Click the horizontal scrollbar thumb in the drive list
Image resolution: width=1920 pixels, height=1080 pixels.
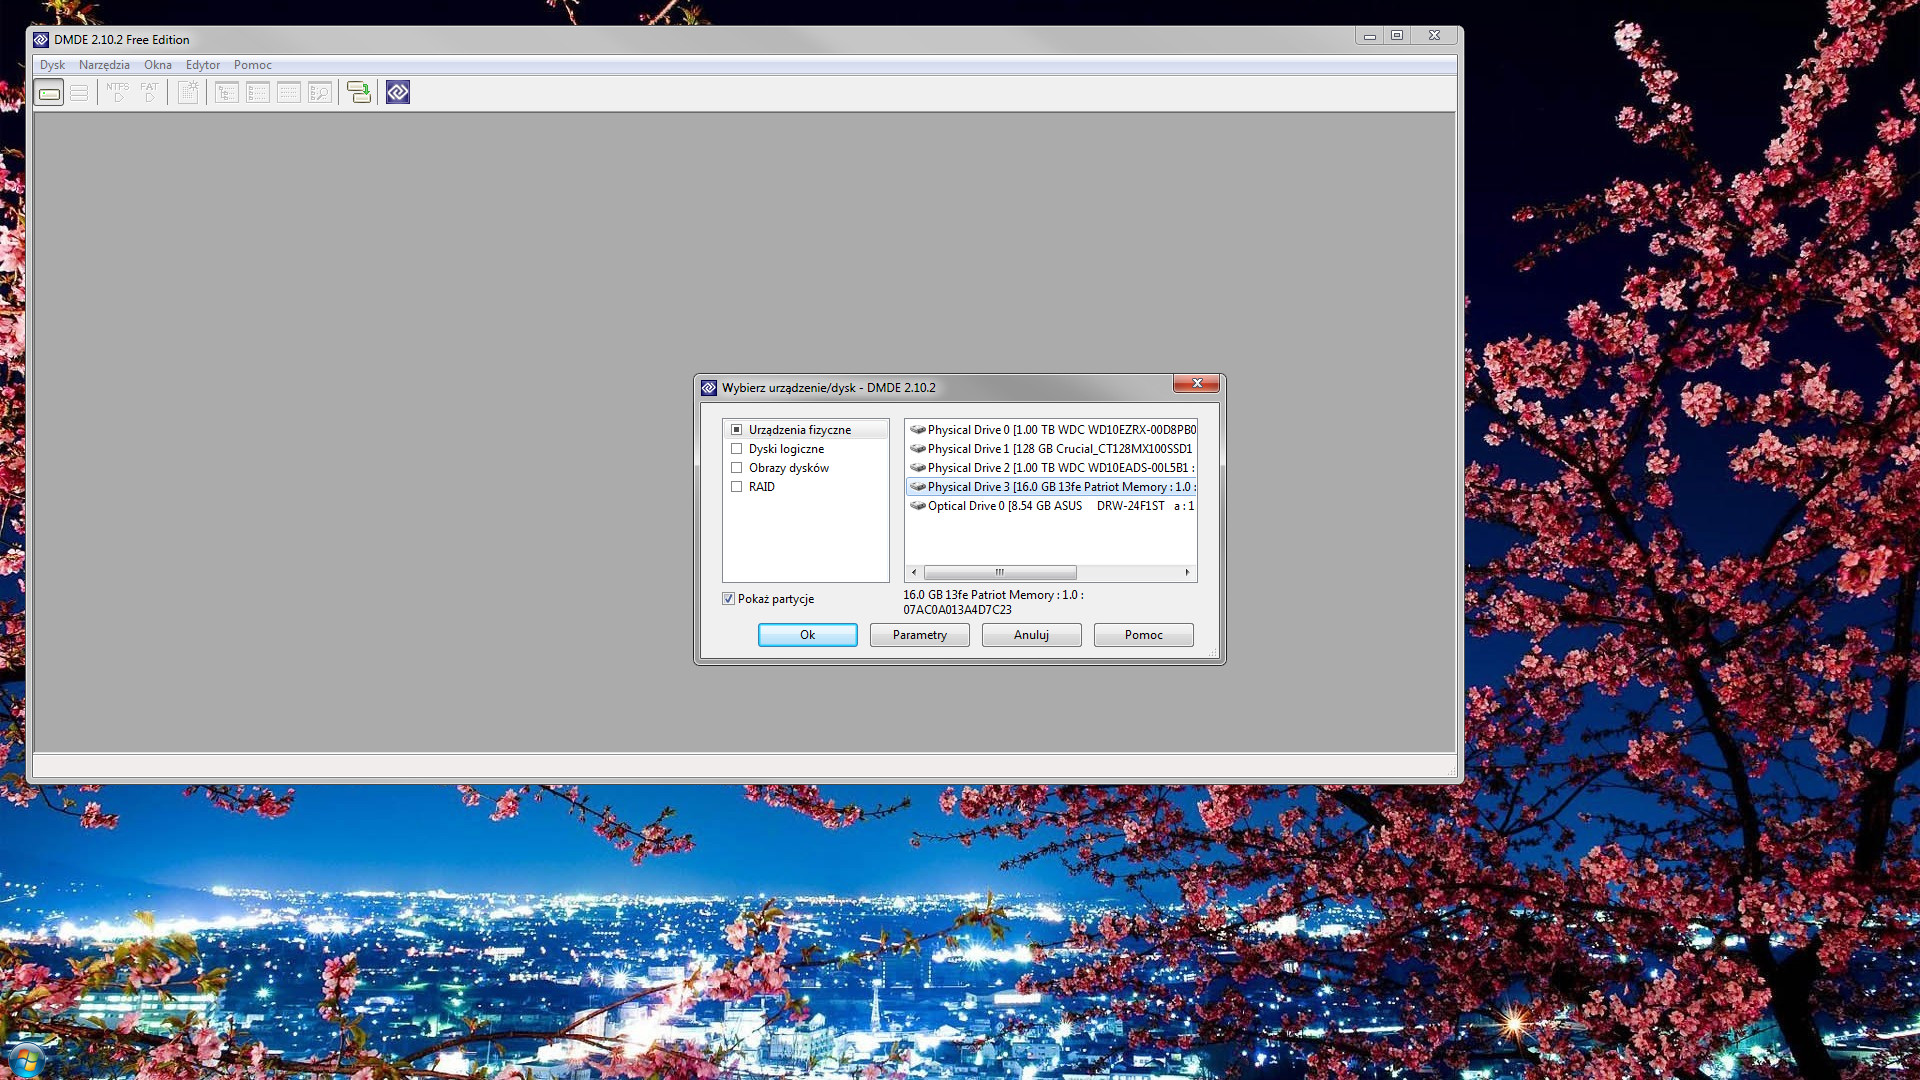coord(1000,573)
